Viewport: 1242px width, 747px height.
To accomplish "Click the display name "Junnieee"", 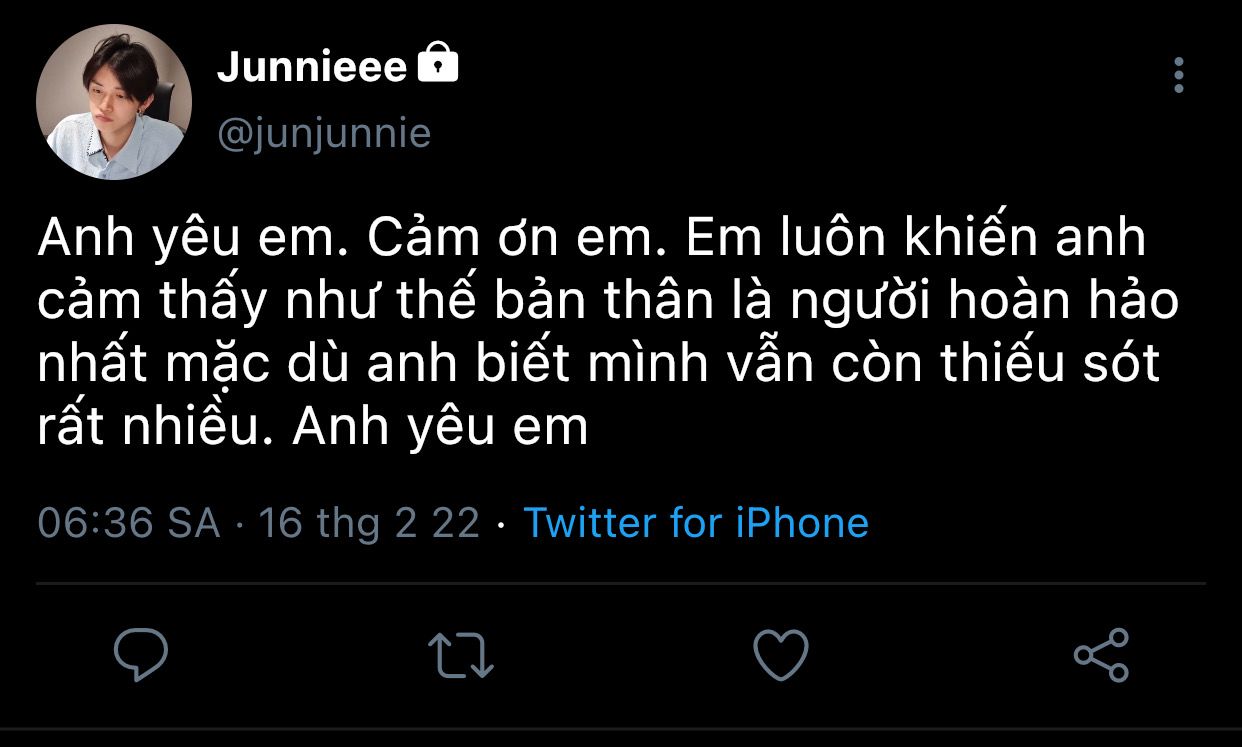I will tap(312, 67).
